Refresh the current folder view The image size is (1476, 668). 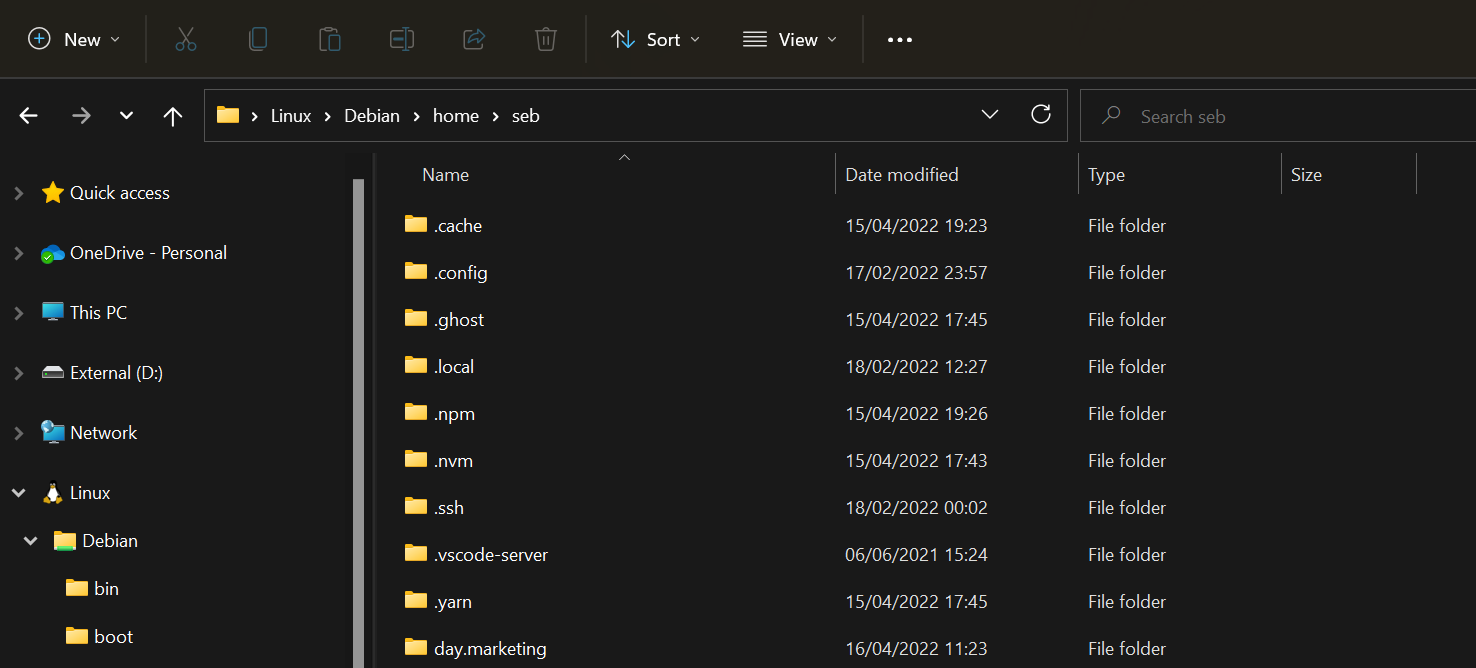[x=1041, y=114]
